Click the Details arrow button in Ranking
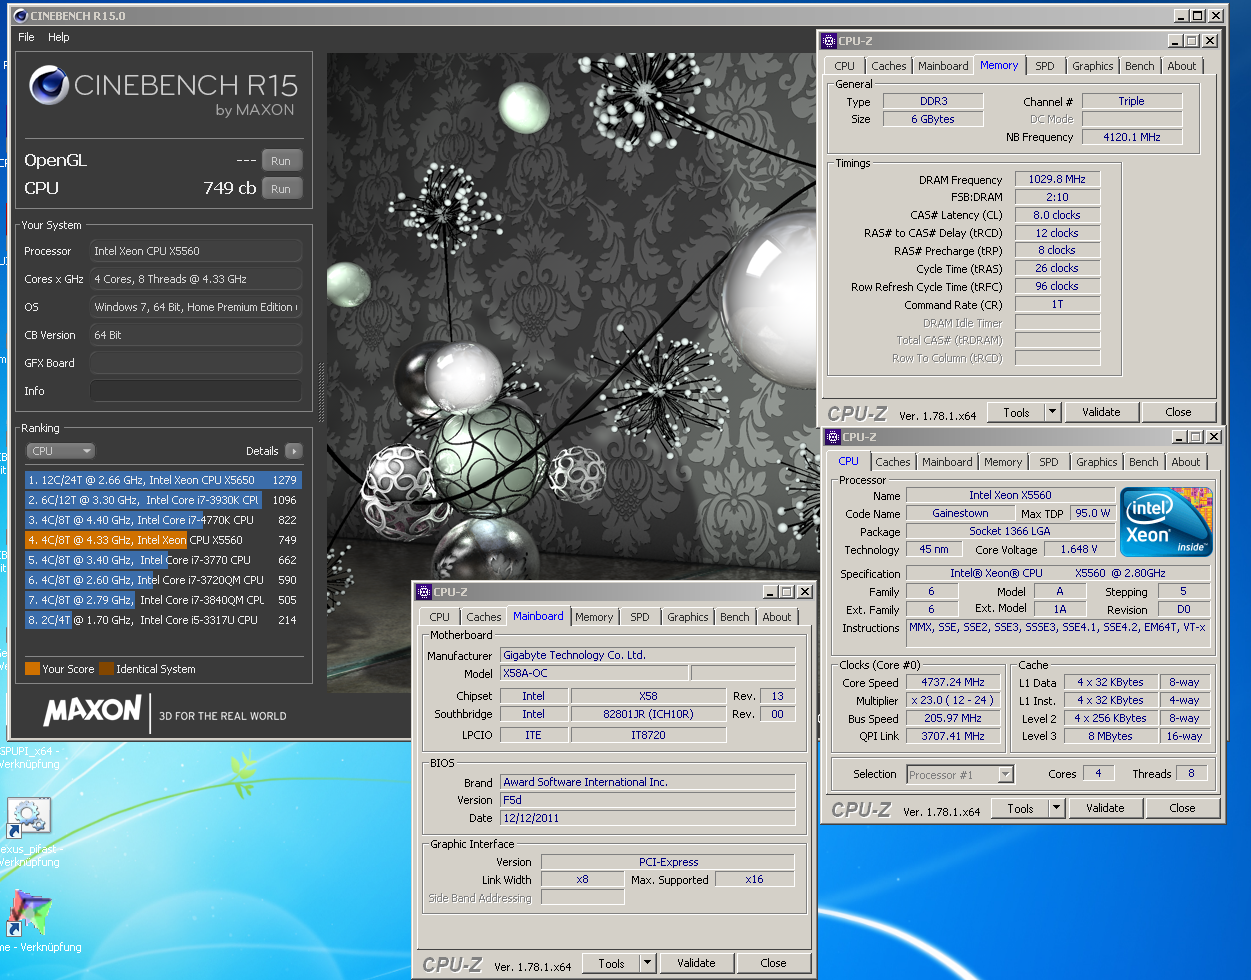This screenshot has width=1251, height=980. (294, 451)
